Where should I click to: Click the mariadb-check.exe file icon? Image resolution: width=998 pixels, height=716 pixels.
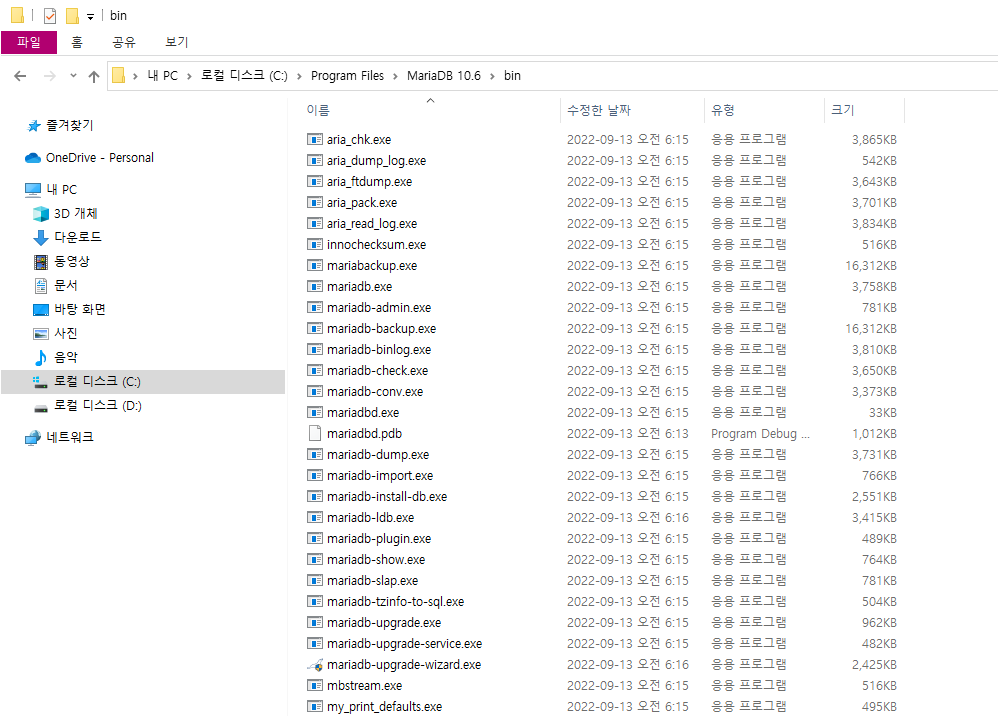click(x=314, y=370)
